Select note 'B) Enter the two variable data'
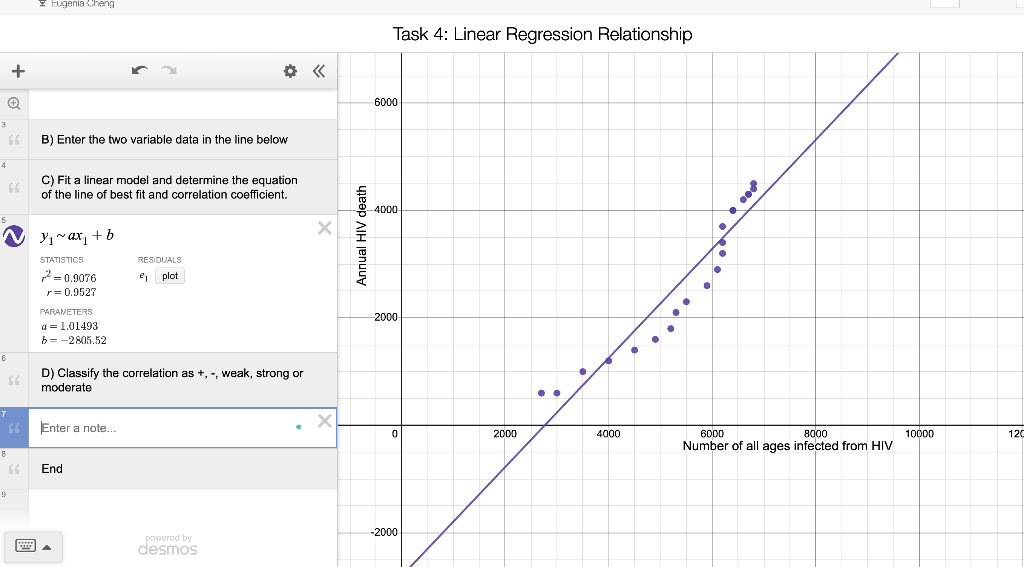 (x=165, y=140)
